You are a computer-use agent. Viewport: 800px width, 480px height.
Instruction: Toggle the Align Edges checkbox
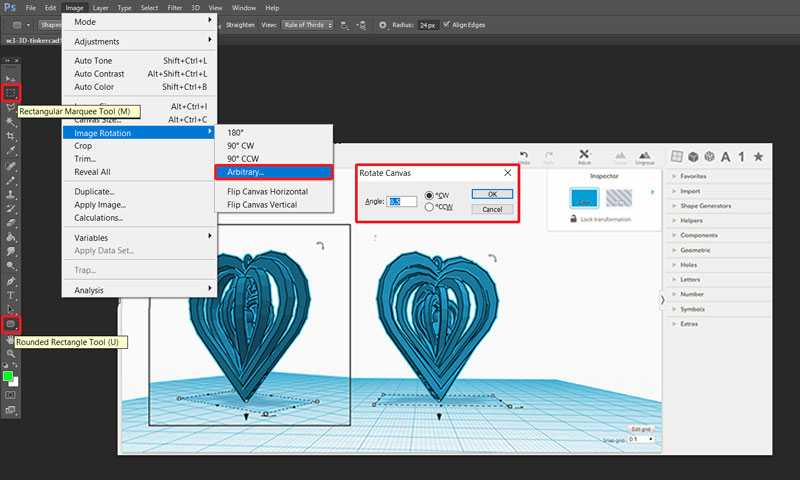446,24
